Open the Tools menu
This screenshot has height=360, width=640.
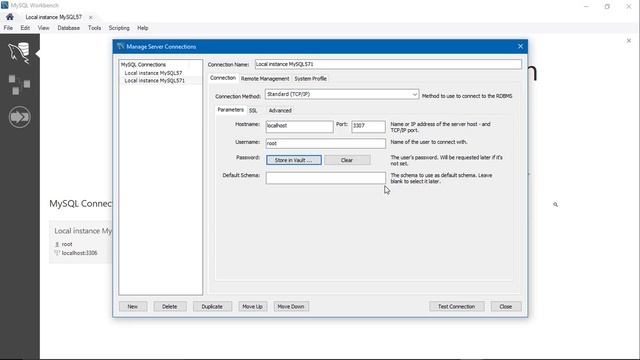coord(94,28)
